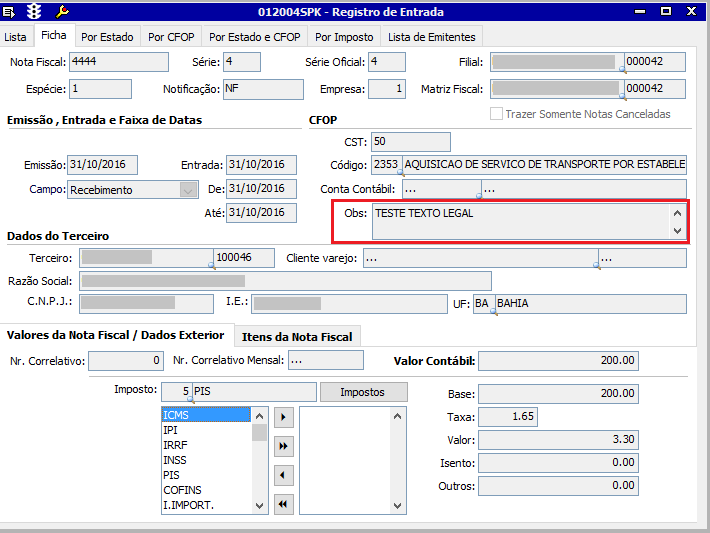The width and height of the screenshot is (710, 533).
Task: Open the Por Estado tab
Action: pos(107,37)
